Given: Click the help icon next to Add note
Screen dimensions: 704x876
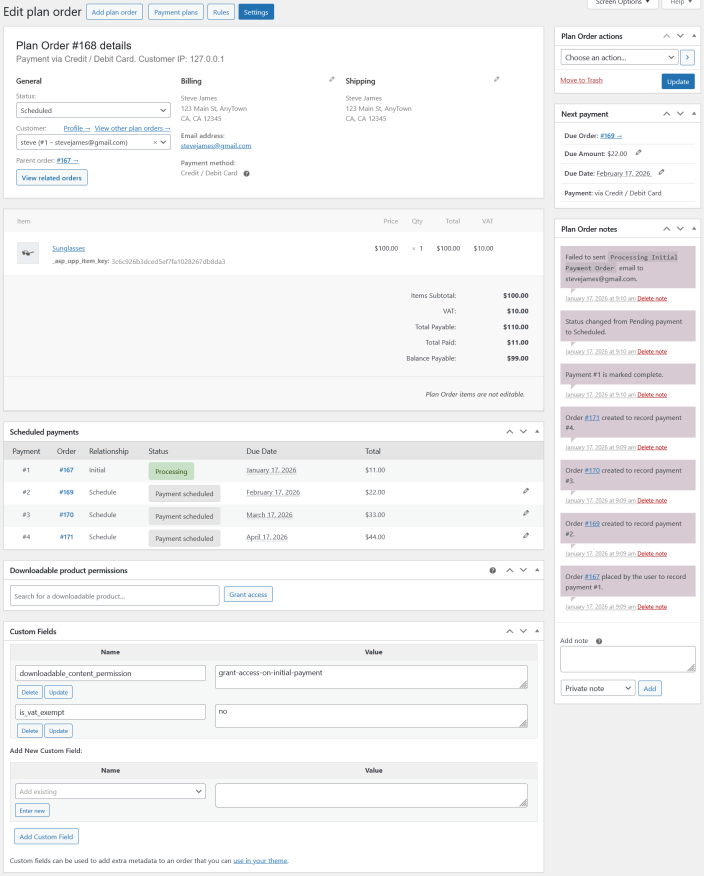Looking at the screenshot, I should point(599,640).
